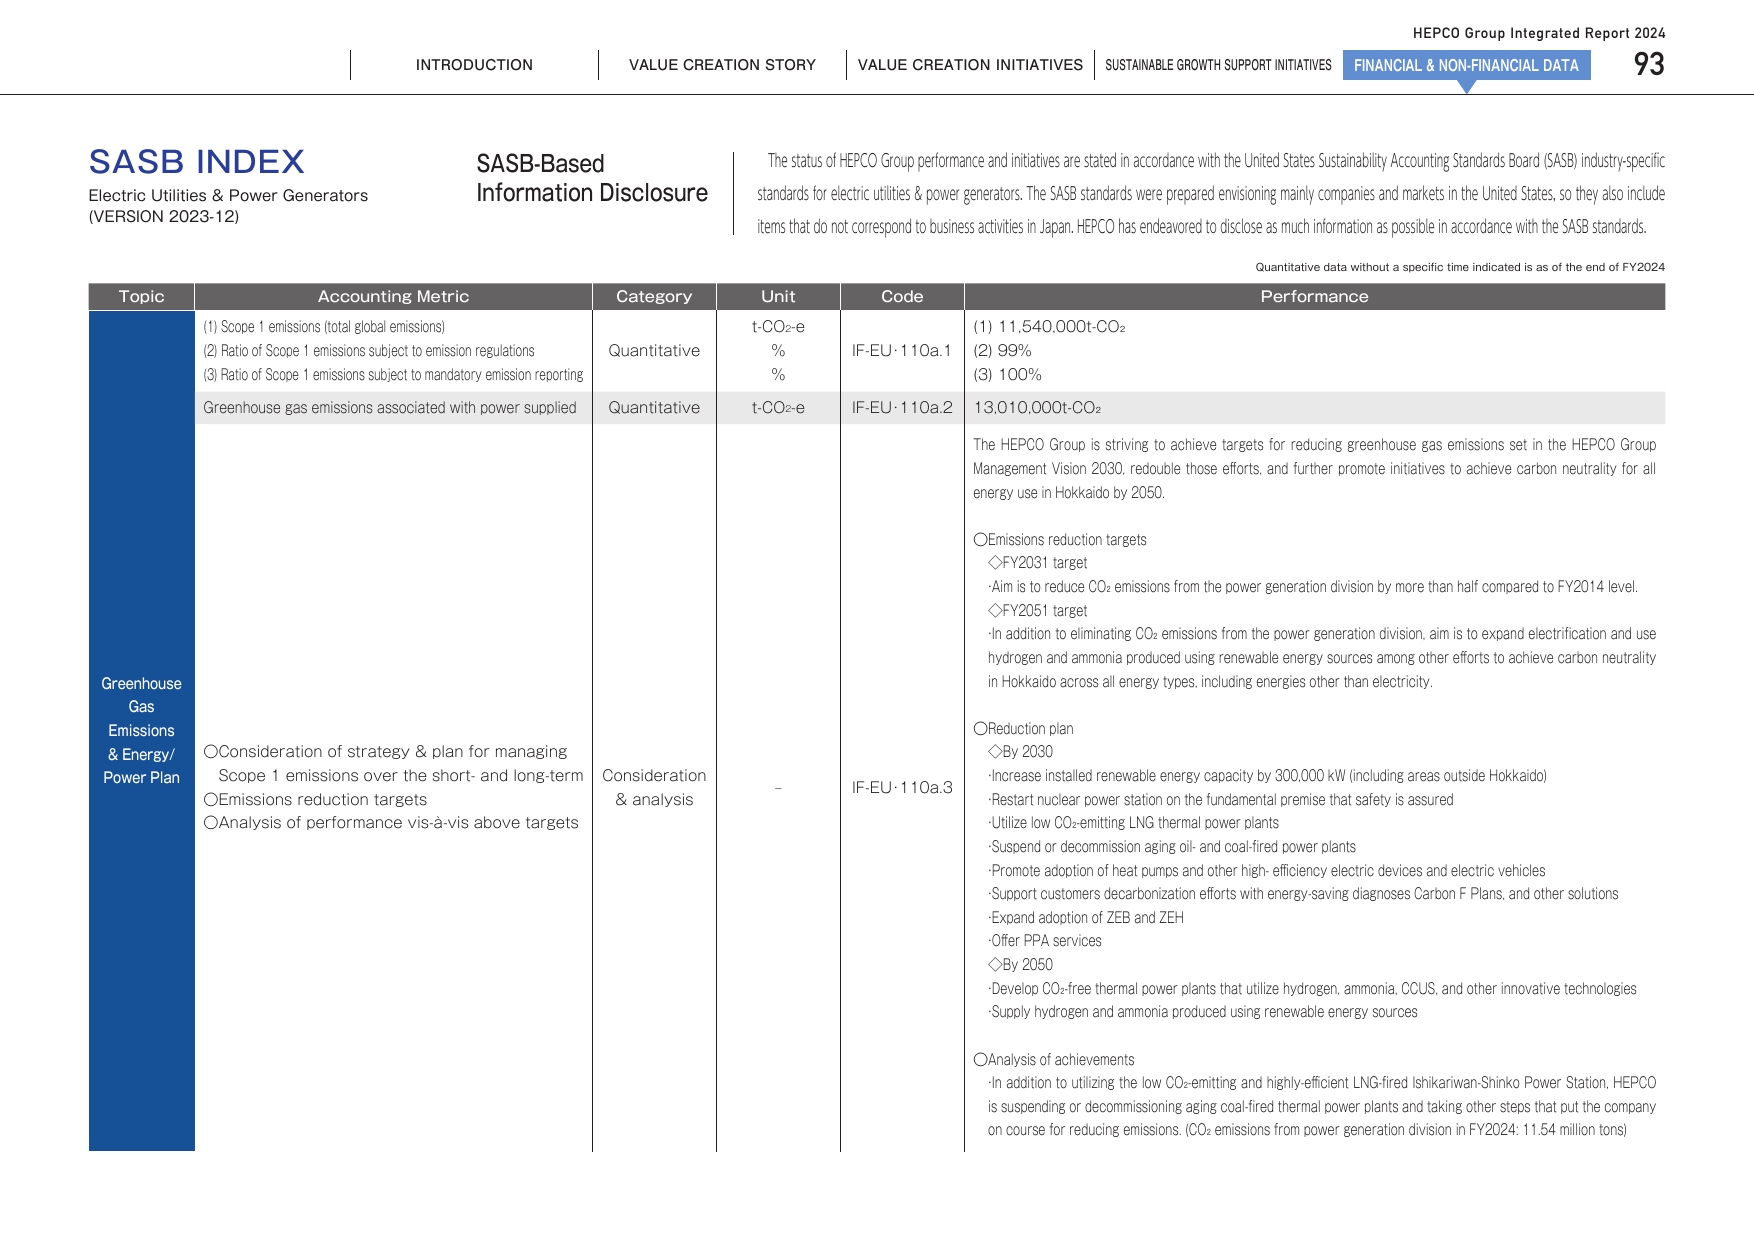Click the '(3) 100%' performance value
This screenshot has height=1241, width=1754.
(x=1007, y=375)
